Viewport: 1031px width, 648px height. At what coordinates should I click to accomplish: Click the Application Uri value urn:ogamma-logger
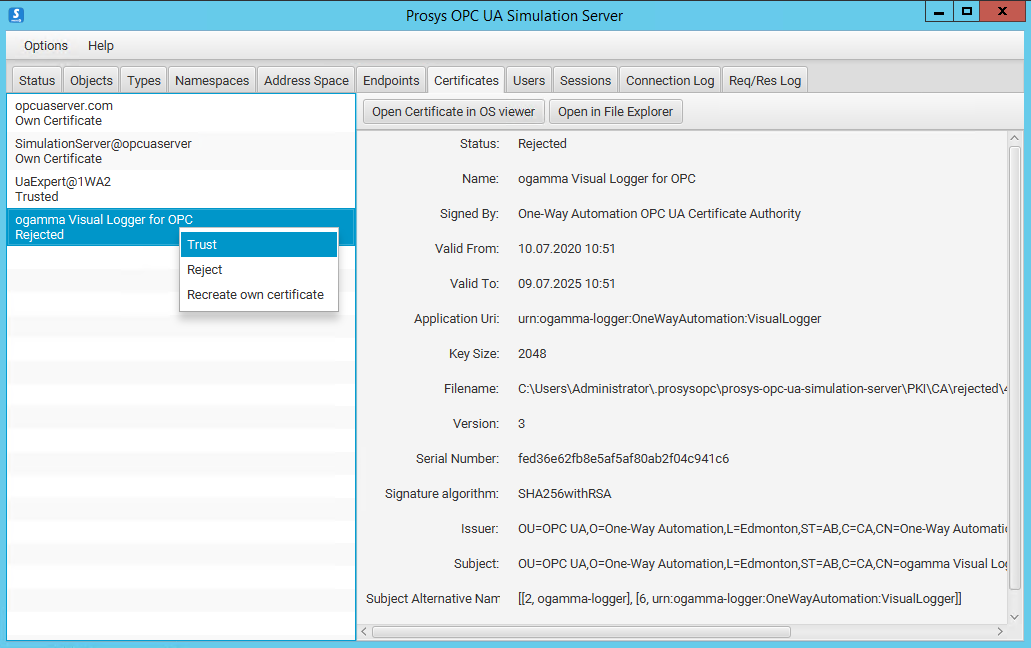(x=669, y=319)
